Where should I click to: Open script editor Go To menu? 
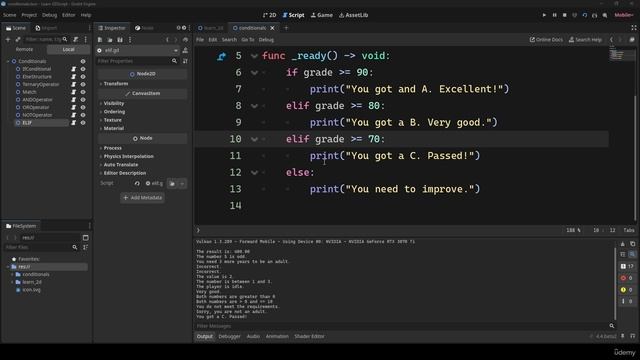coord(248,40)
